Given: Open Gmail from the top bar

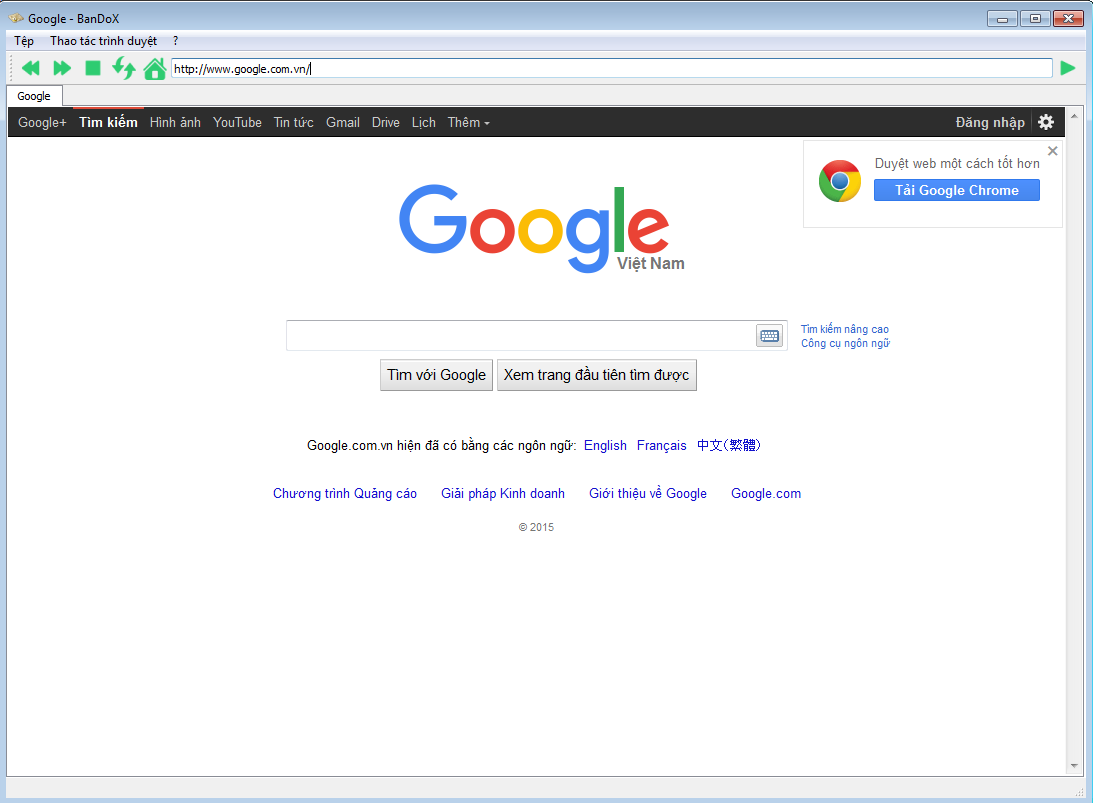Looking at the screenshot, I should click(x=343, y=123).
